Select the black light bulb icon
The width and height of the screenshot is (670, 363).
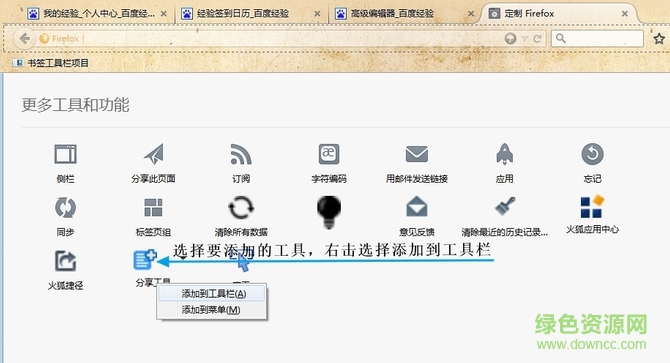click(x=329, y=212)
